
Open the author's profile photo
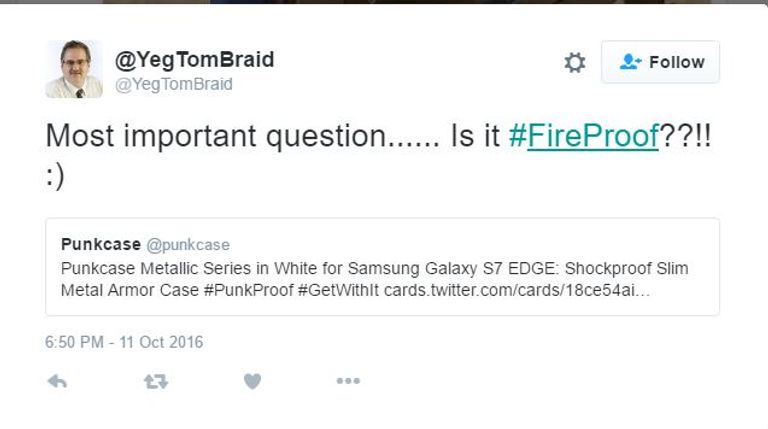tap(74, 69)
